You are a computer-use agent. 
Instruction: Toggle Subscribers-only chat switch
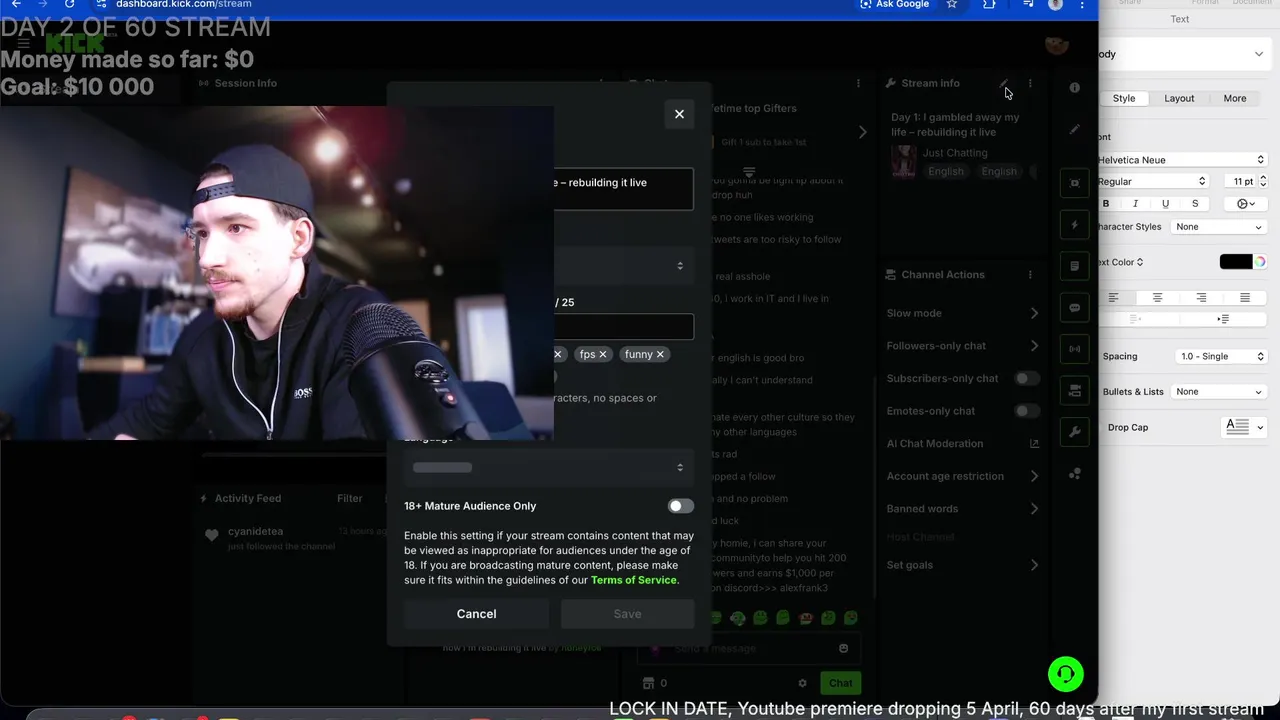tap(1027, 378)
